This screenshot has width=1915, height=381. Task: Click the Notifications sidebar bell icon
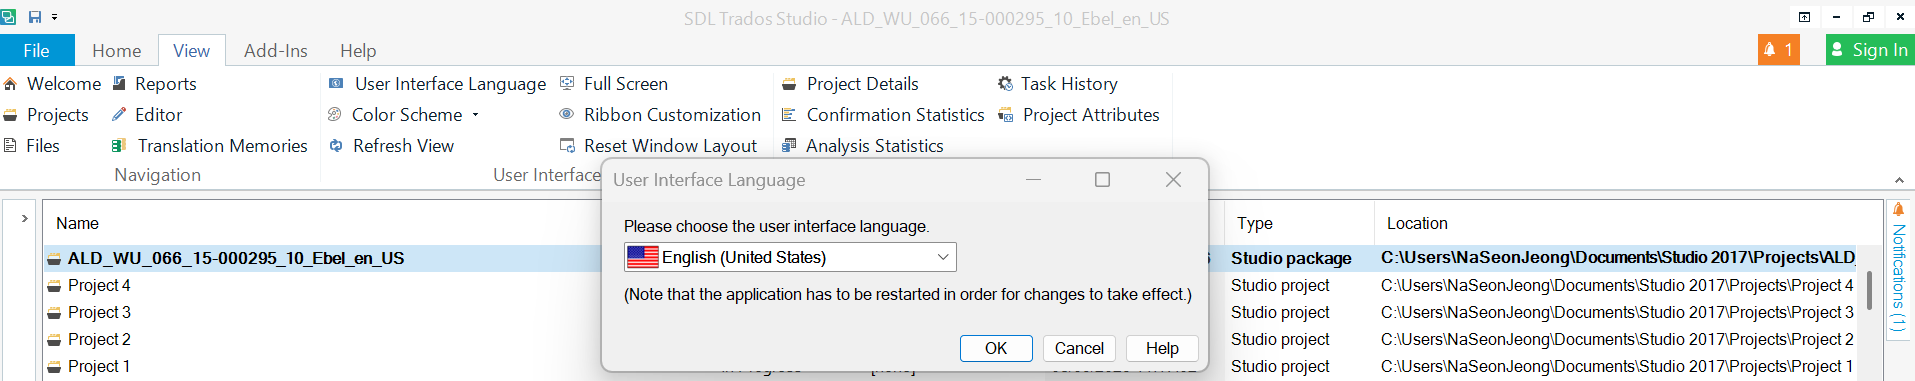coord(1898,209)
